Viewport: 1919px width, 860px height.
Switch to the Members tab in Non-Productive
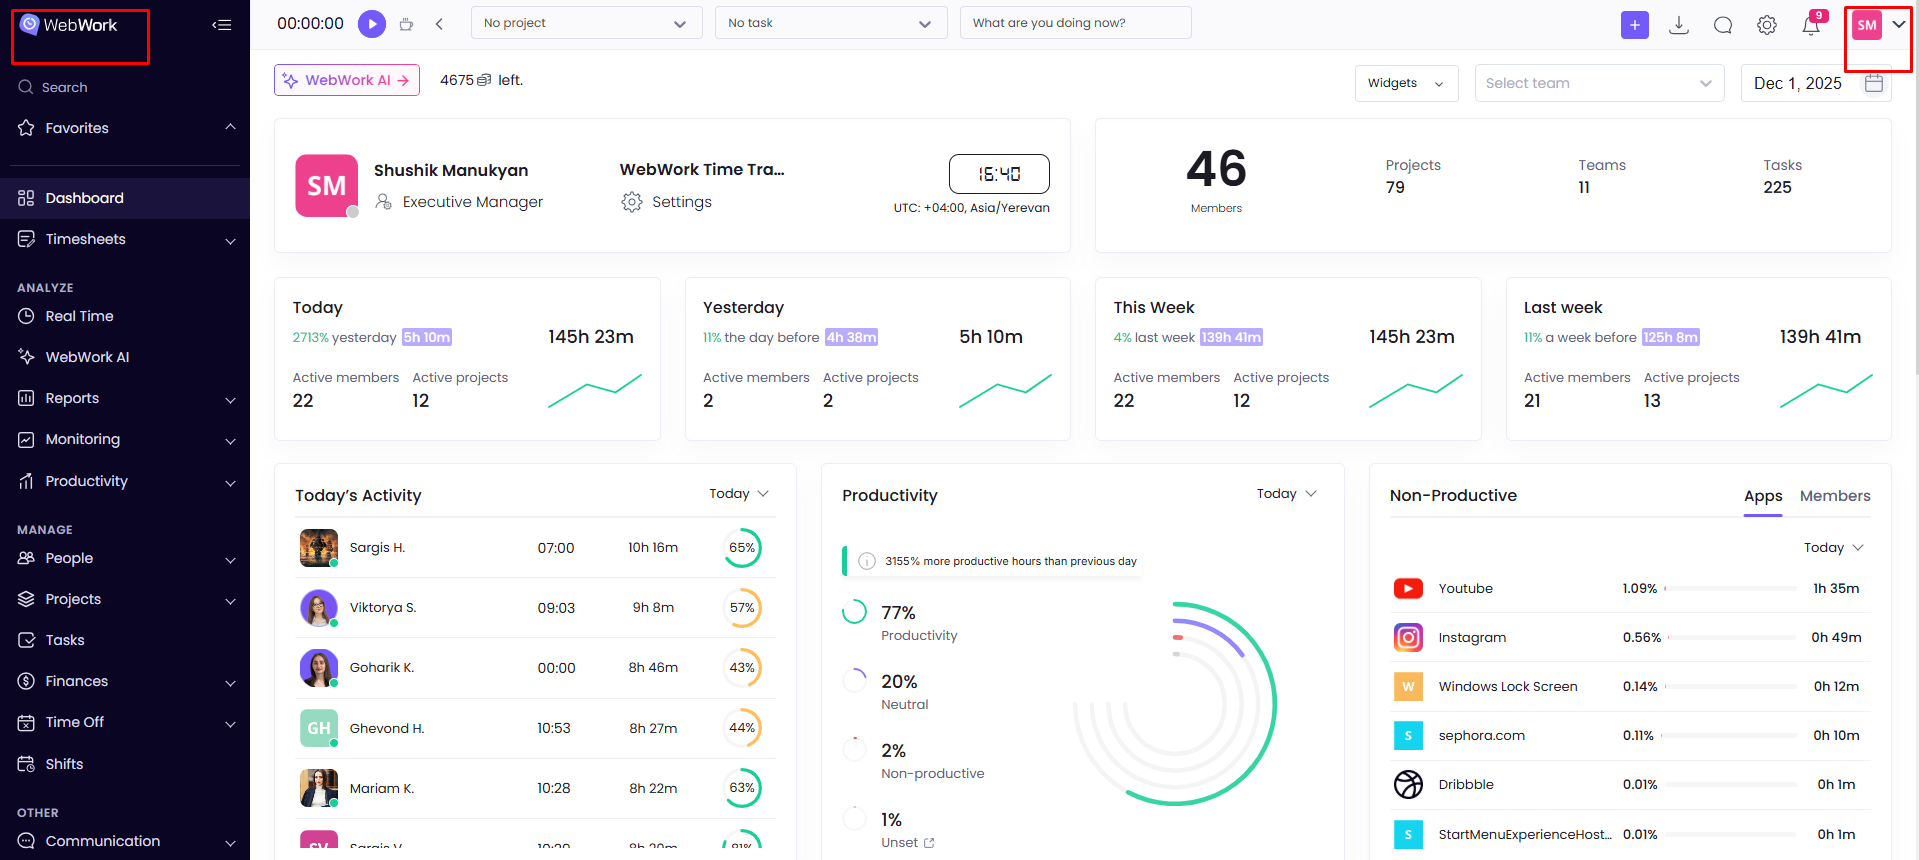click(1834, 496)
